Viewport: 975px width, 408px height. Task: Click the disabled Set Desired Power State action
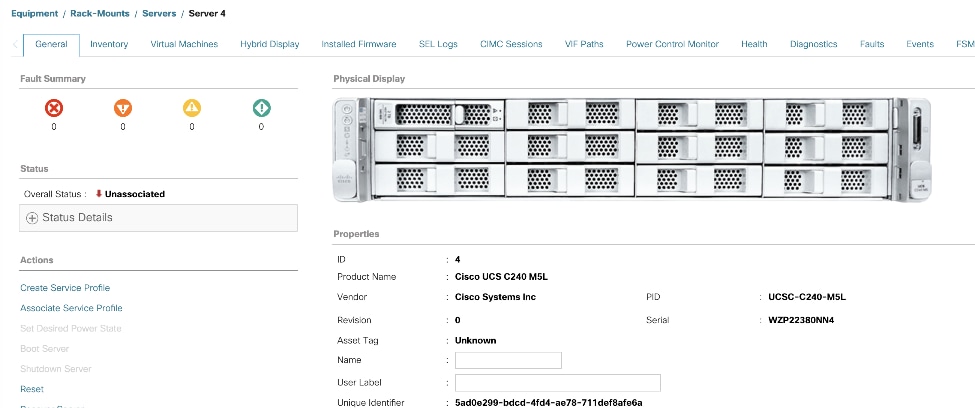71,328
